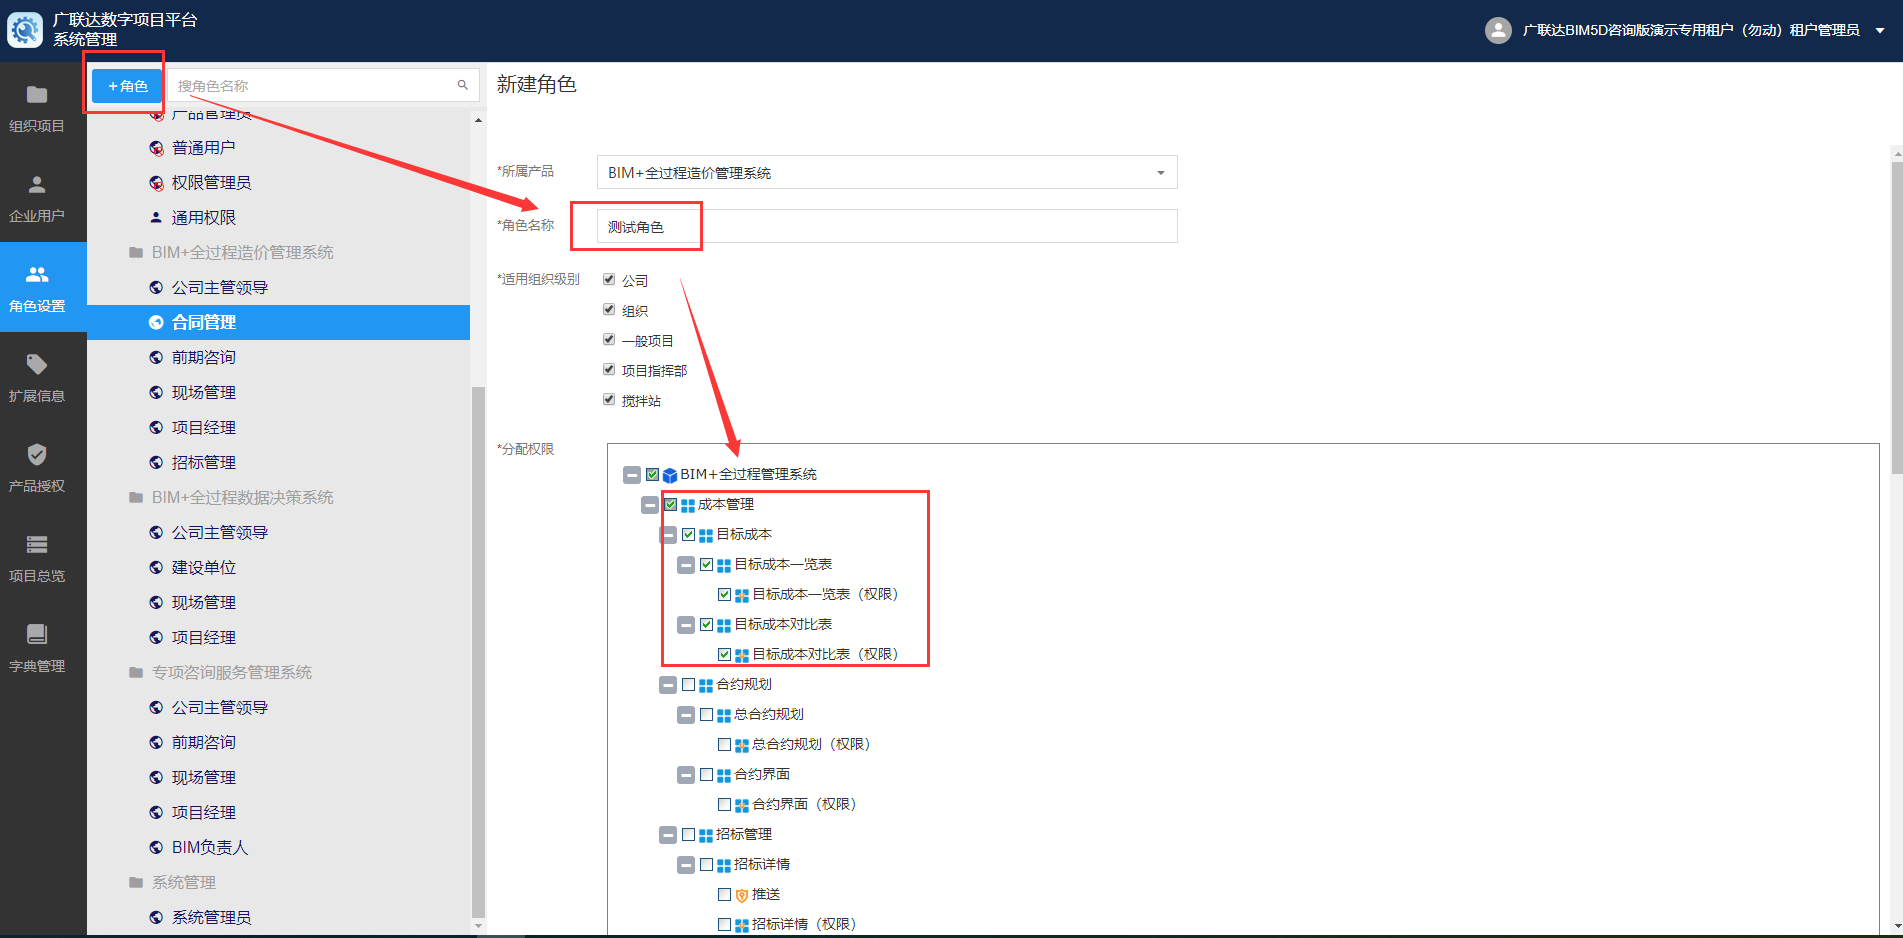This screenshot has height=938, width=1903.
Task: Collapse the 合约规划 tree node
Action: 668,685
